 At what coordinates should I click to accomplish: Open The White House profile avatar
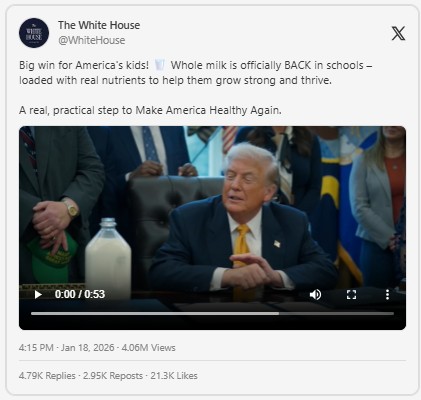click(34, 33)
